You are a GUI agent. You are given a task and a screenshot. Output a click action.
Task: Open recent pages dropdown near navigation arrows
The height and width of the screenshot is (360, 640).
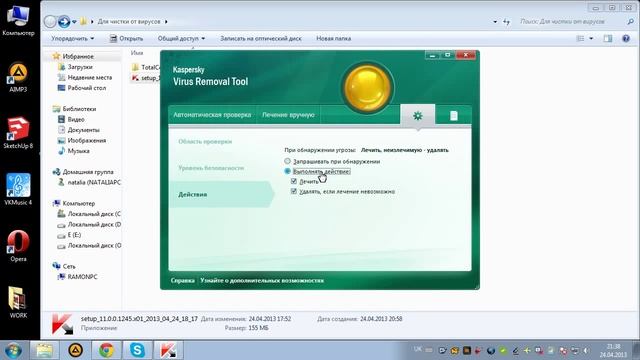tap(74, 22)
